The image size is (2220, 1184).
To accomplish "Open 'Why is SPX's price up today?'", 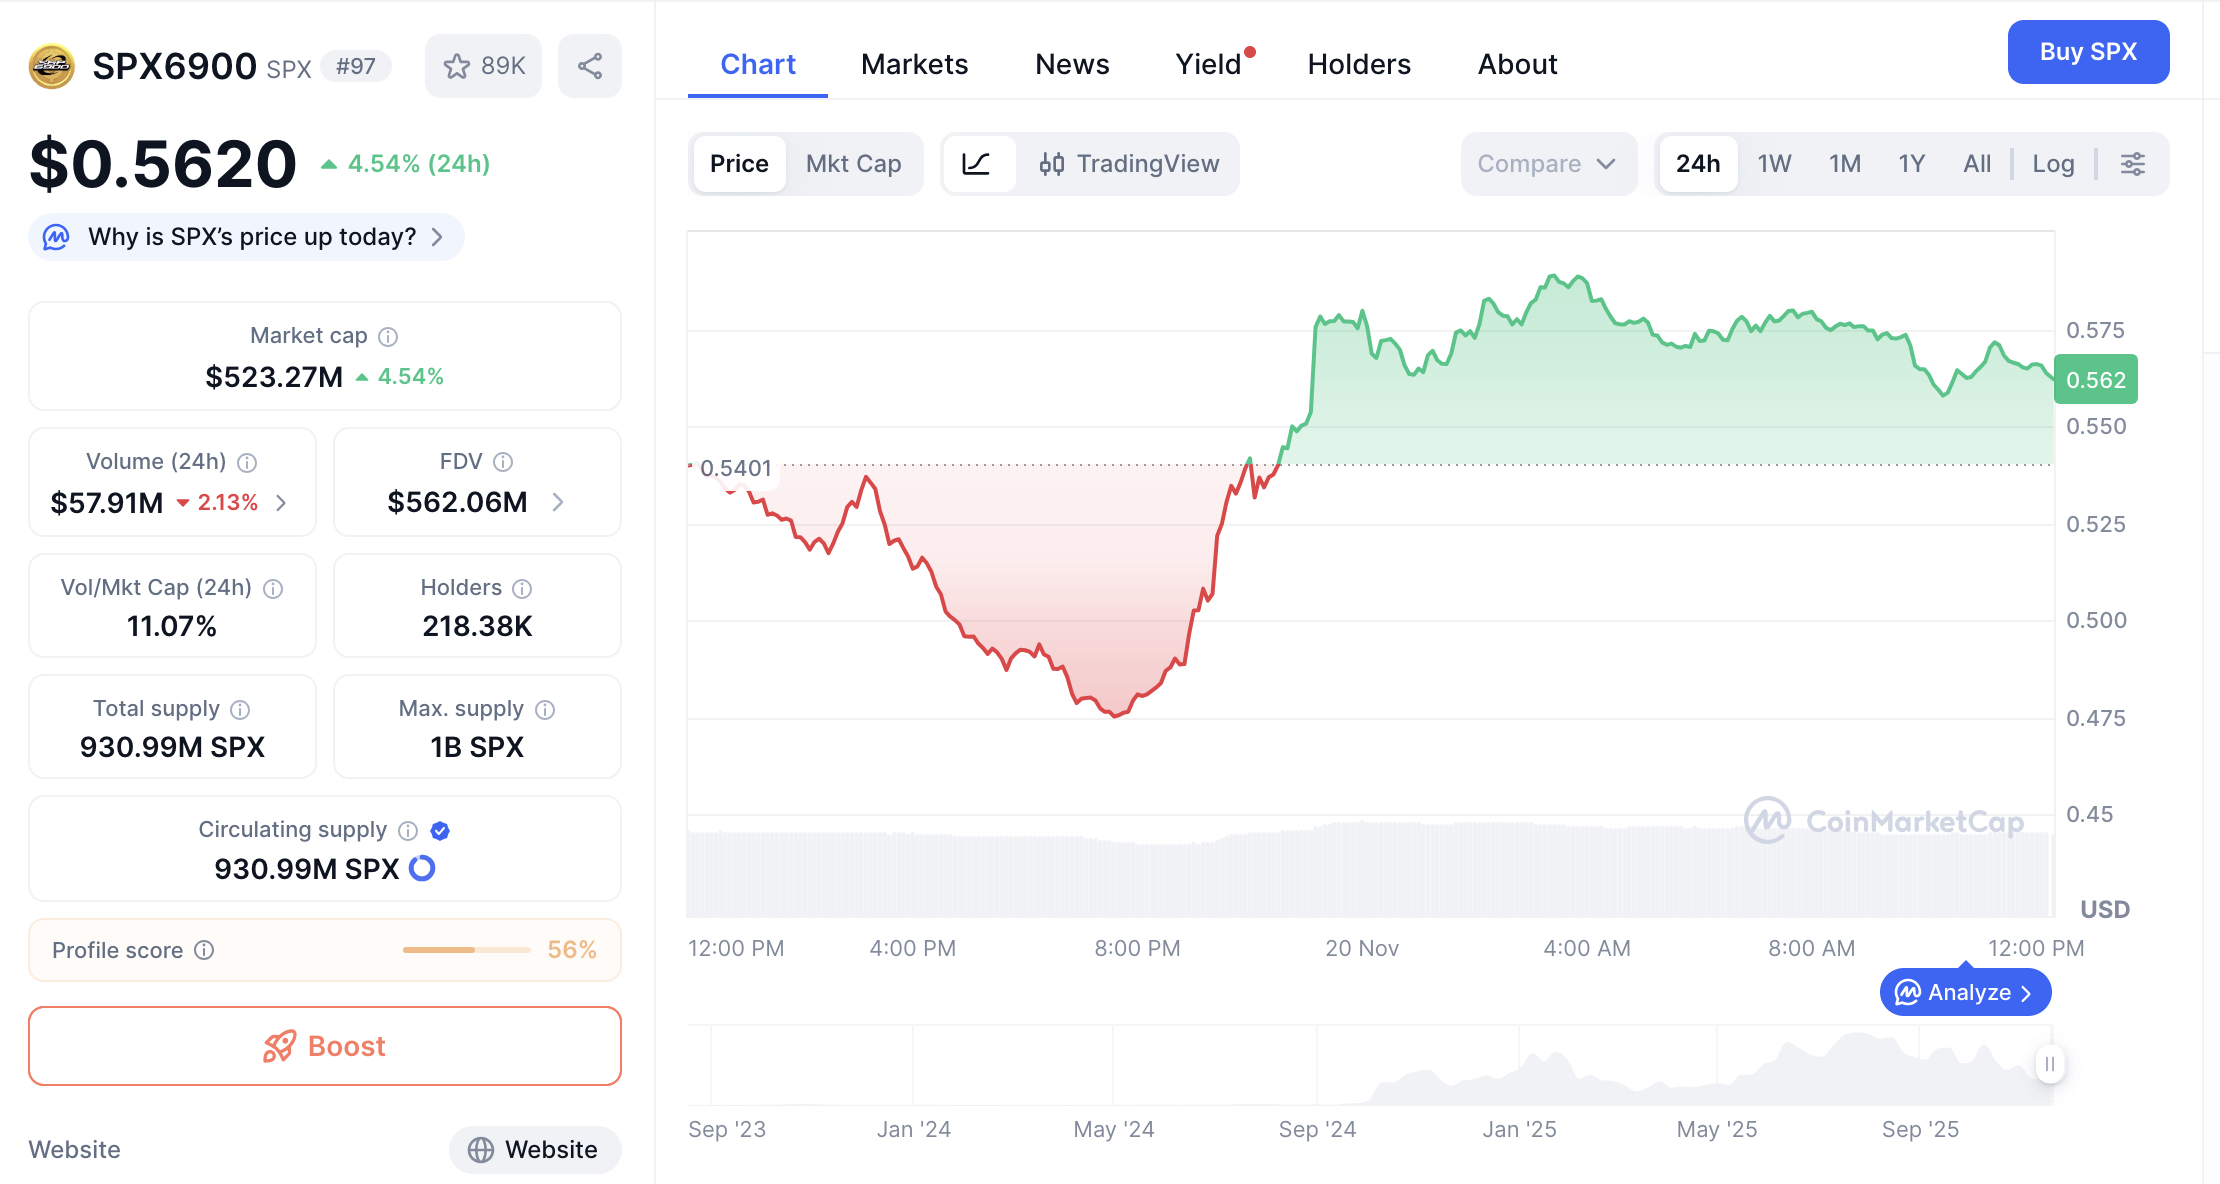I will click(x=252, y=237).
